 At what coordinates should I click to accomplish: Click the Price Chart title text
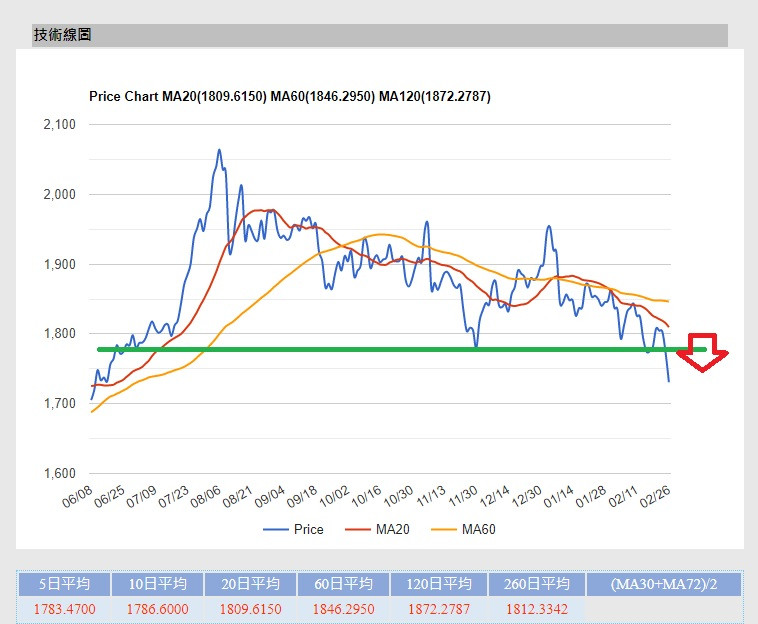[x=289, y=97]
